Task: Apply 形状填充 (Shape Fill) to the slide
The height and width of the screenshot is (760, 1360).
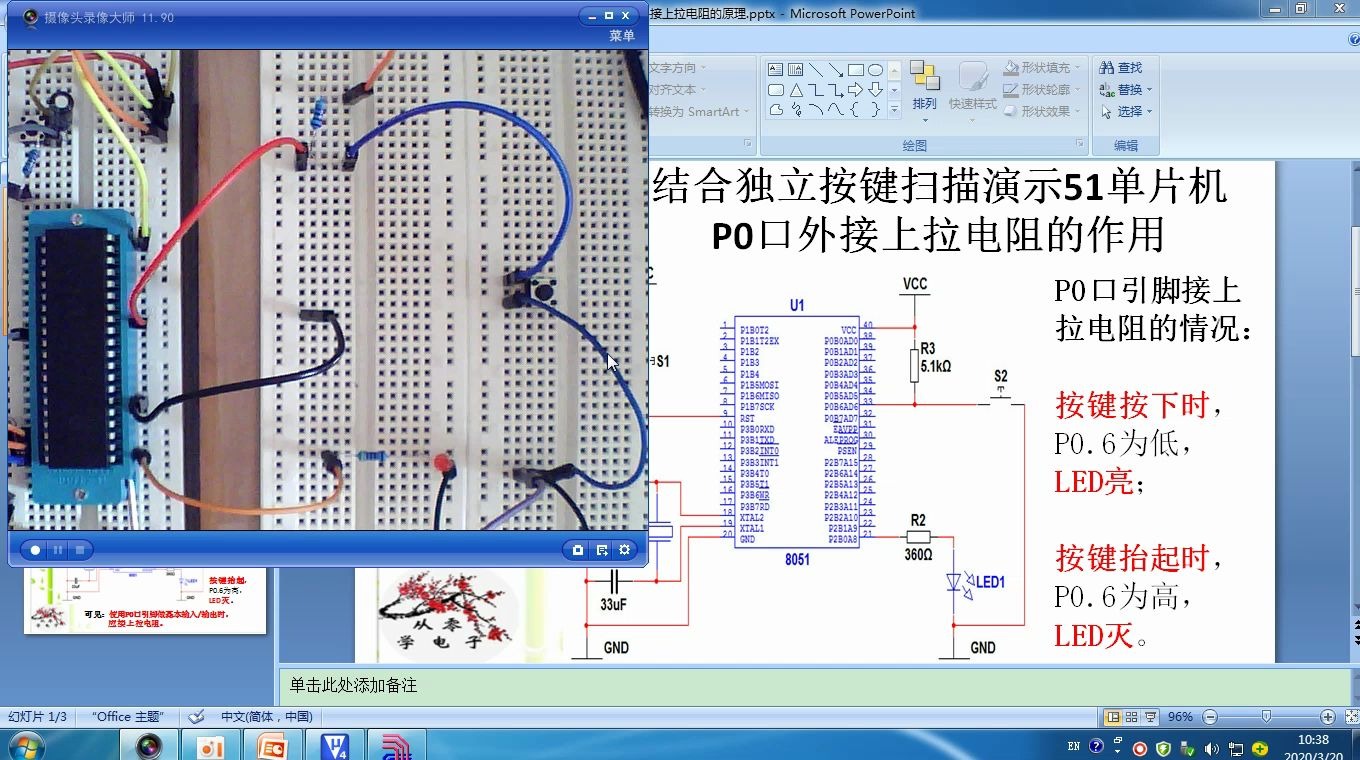Action: pos(1042,67)
